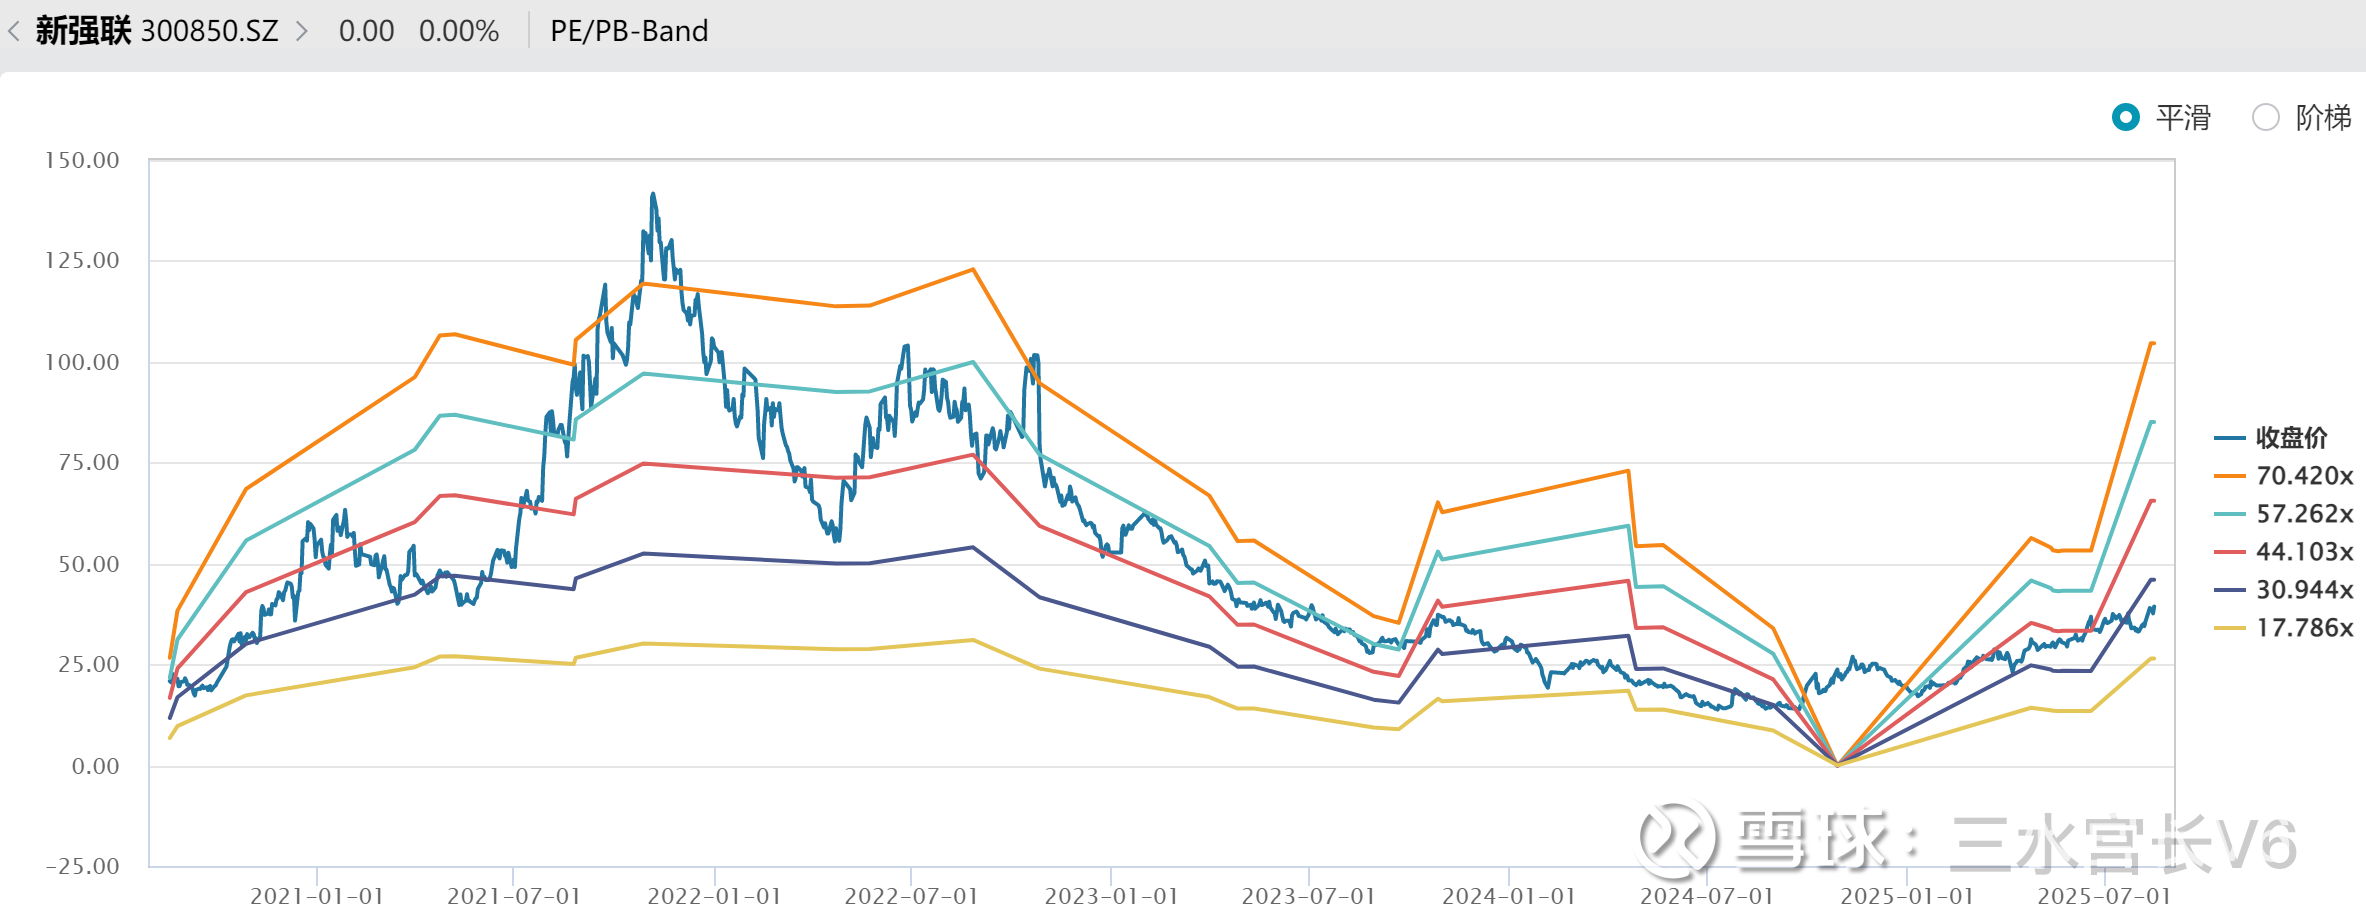This screenshot has height=916, width=2366.
Task: Click the closing price peak near 140
Action: [653, 195]
